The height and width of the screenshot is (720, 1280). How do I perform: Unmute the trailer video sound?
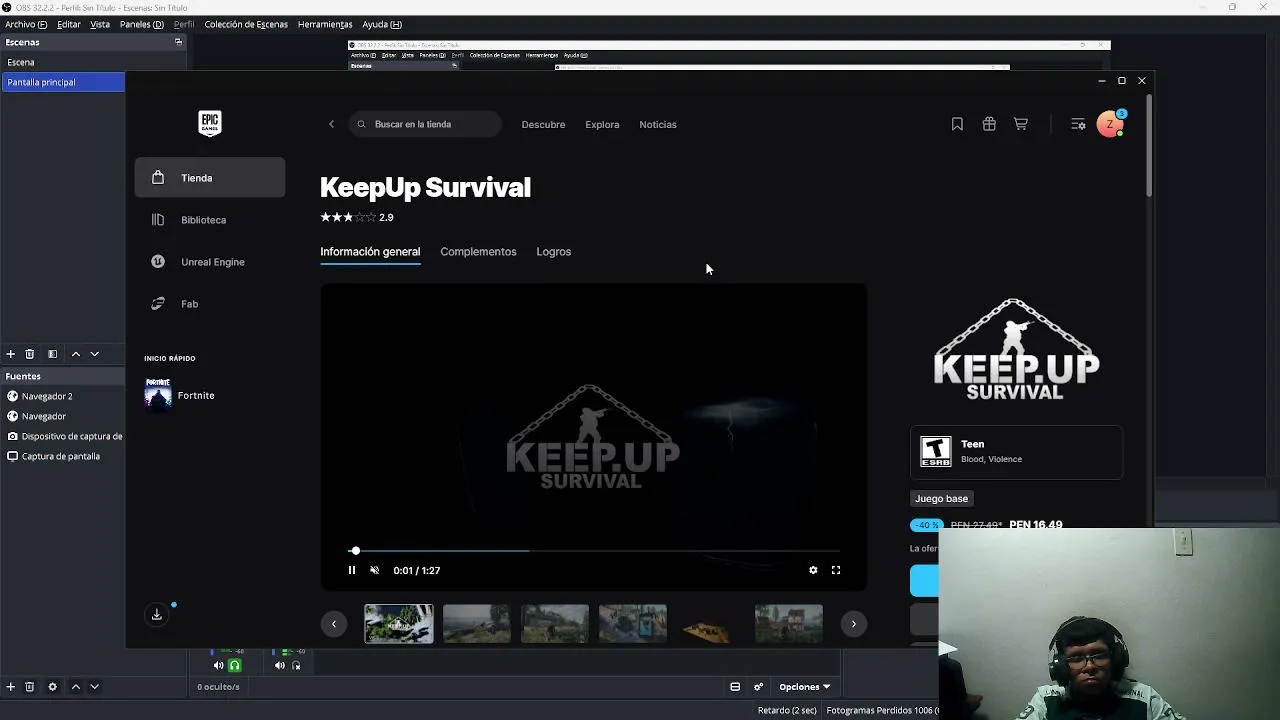pyautogui.click(x=375, y=570)
